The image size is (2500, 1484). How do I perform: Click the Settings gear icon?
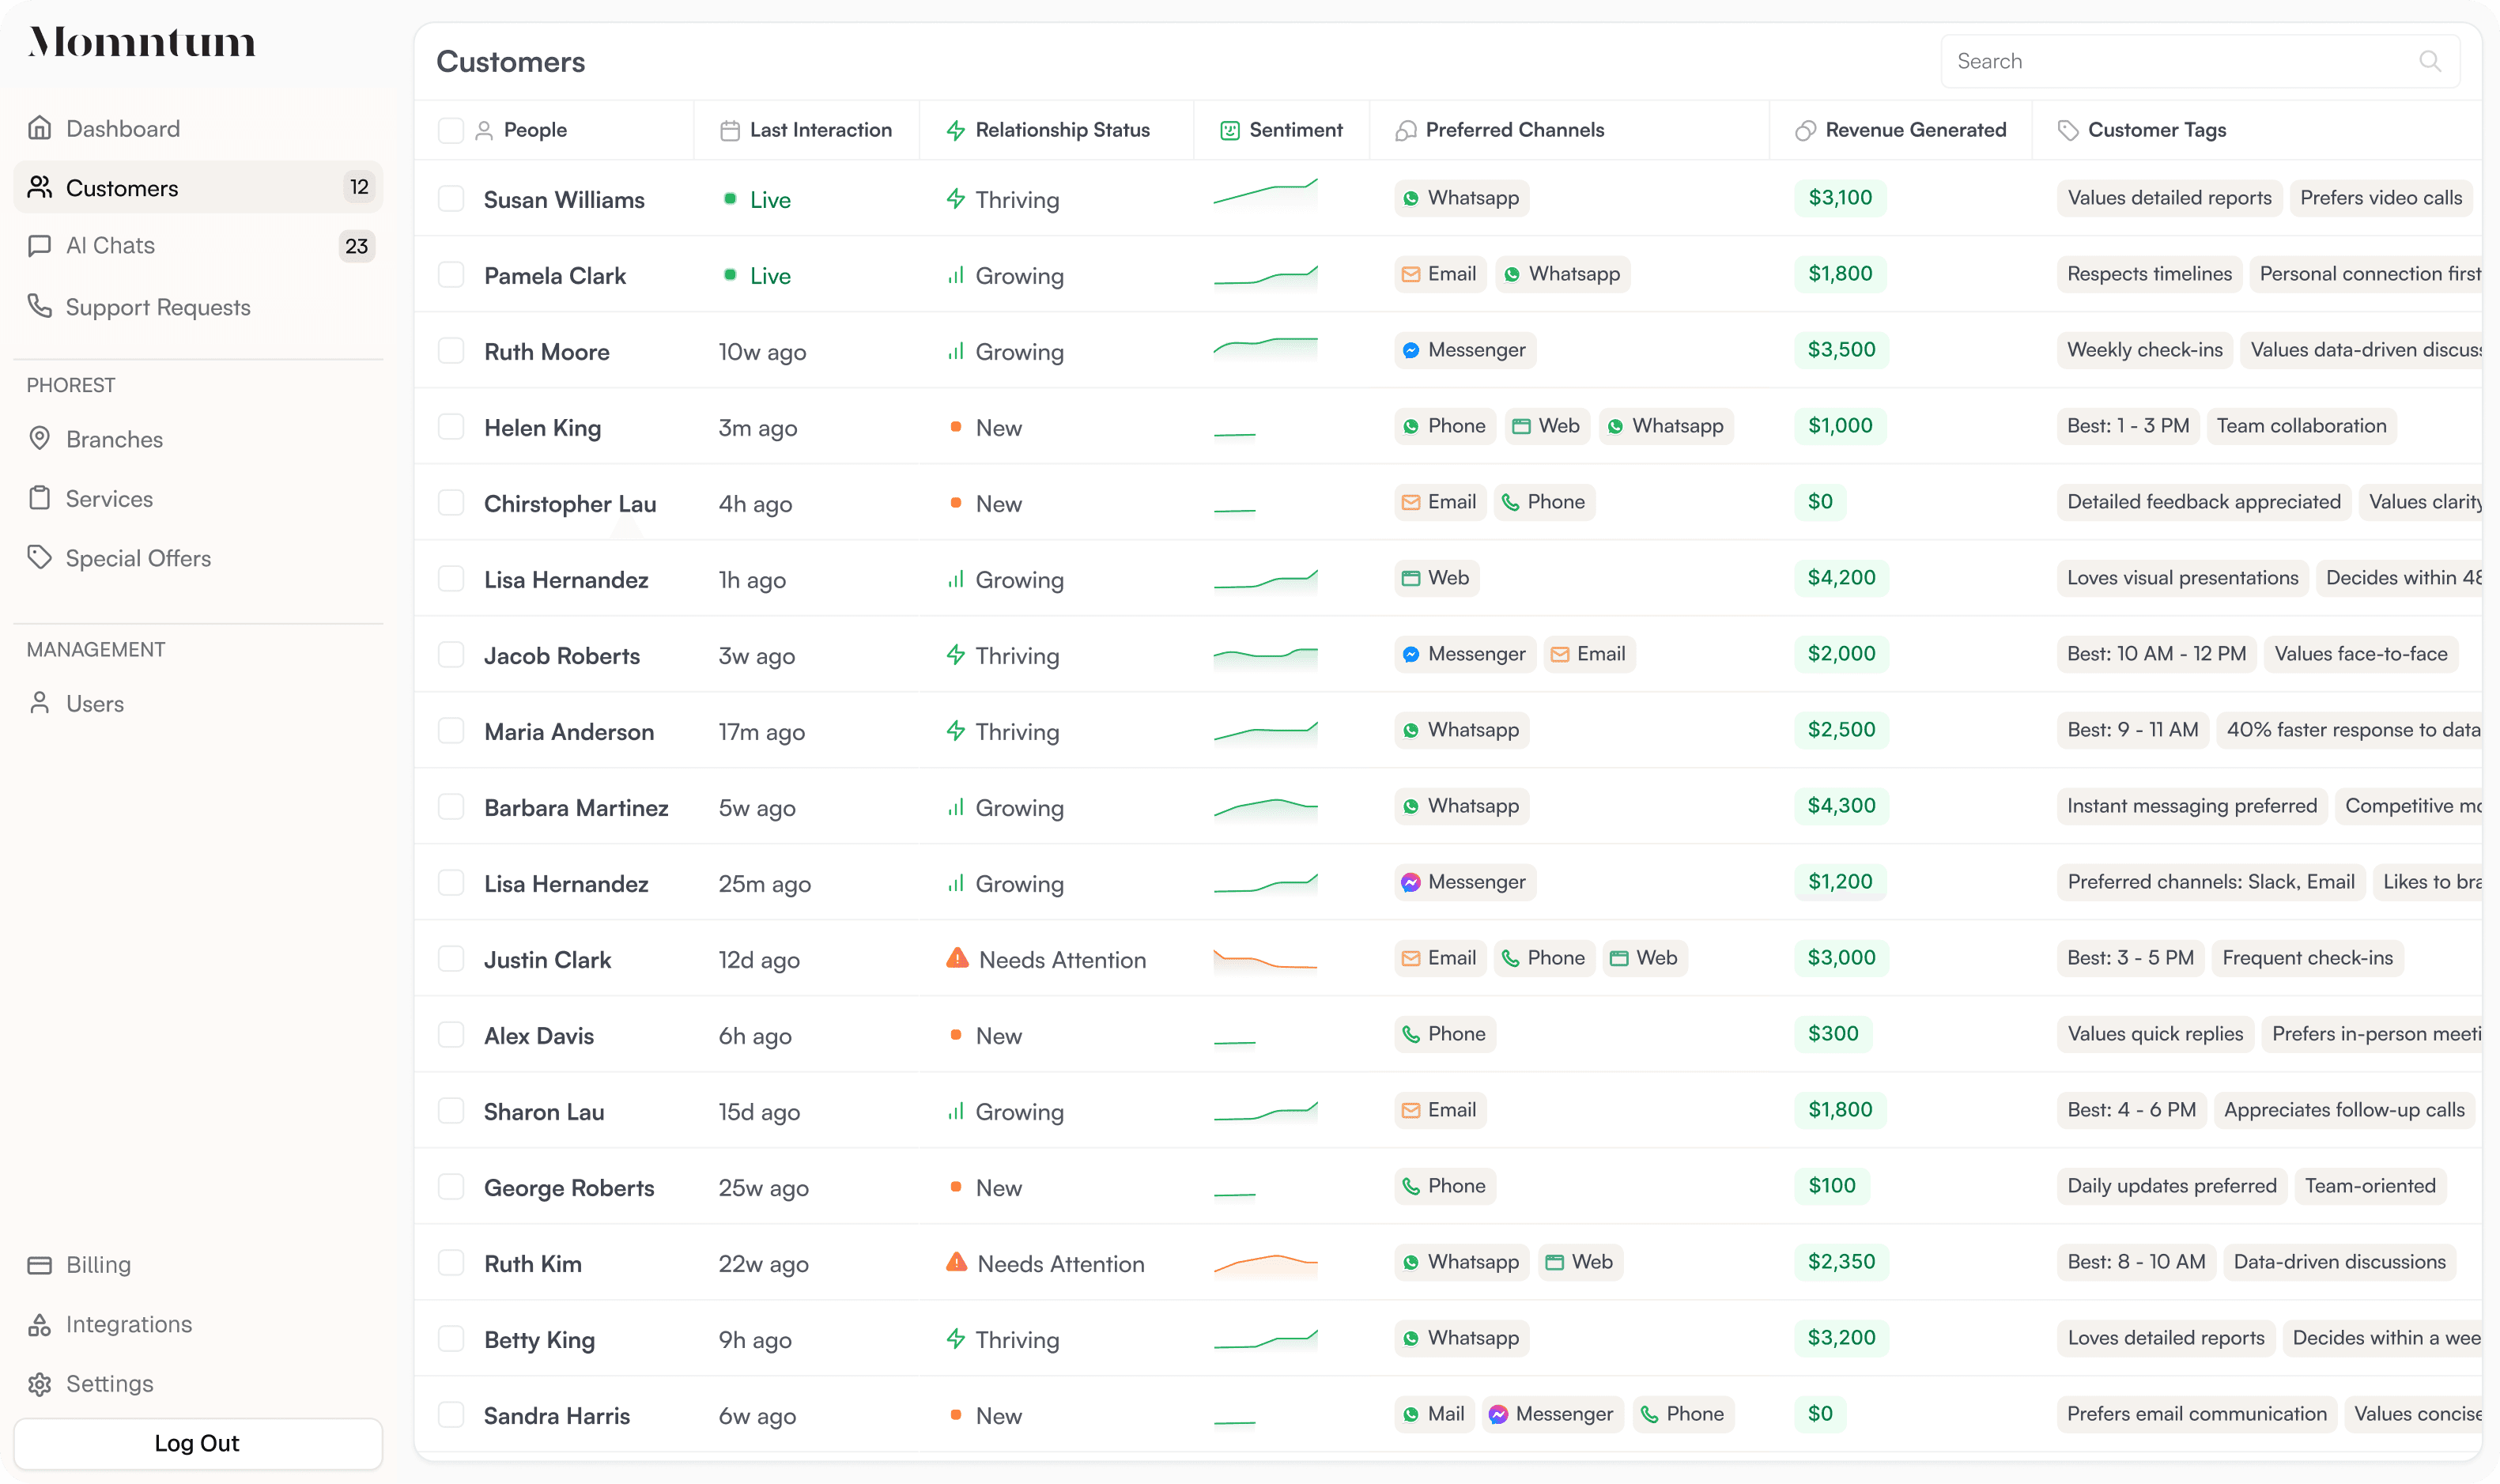40,1384
